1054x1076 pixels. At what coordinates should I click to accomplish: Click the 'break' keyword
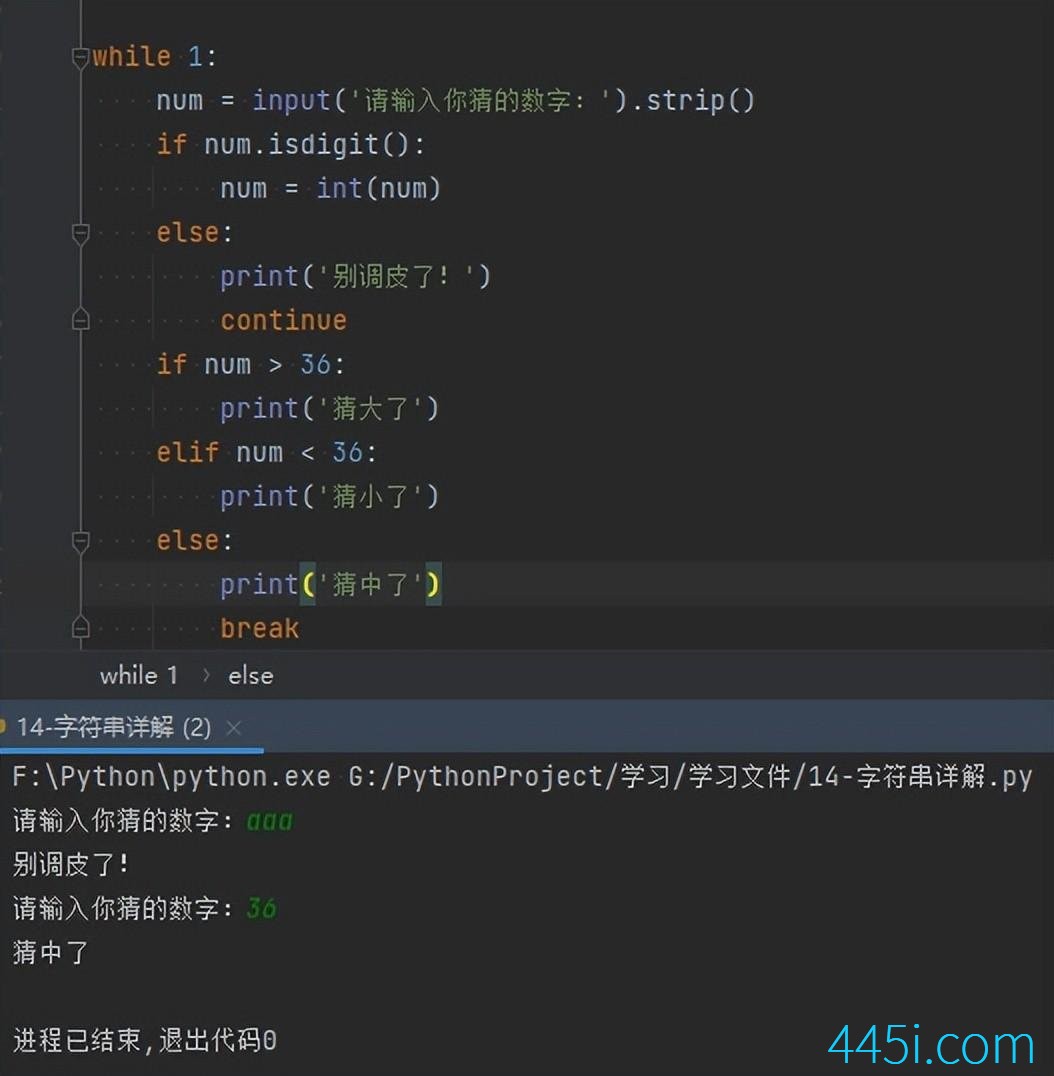coord(259,629)
